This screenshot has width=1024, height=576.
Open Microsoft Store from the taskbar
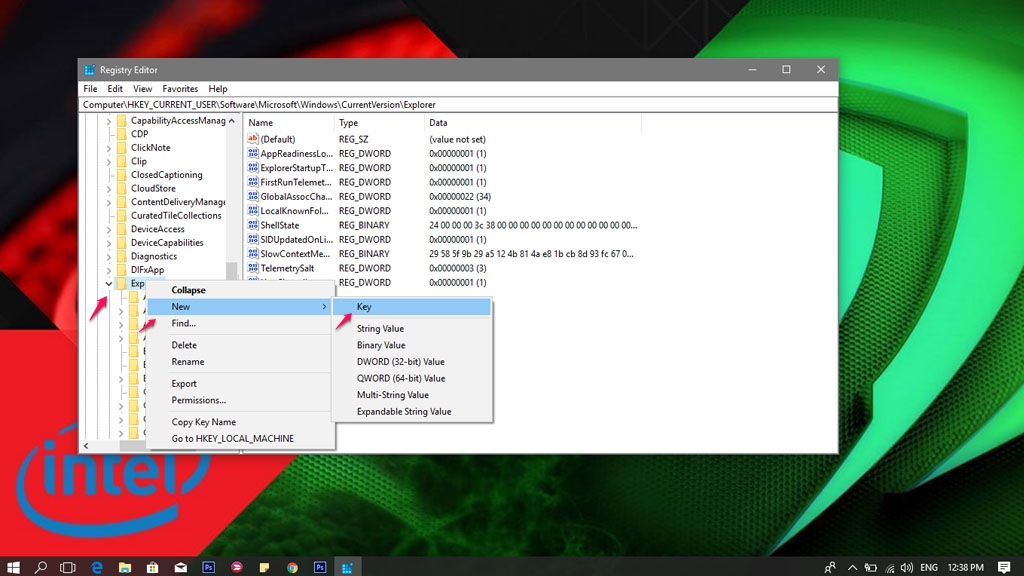tap(152, 567)
